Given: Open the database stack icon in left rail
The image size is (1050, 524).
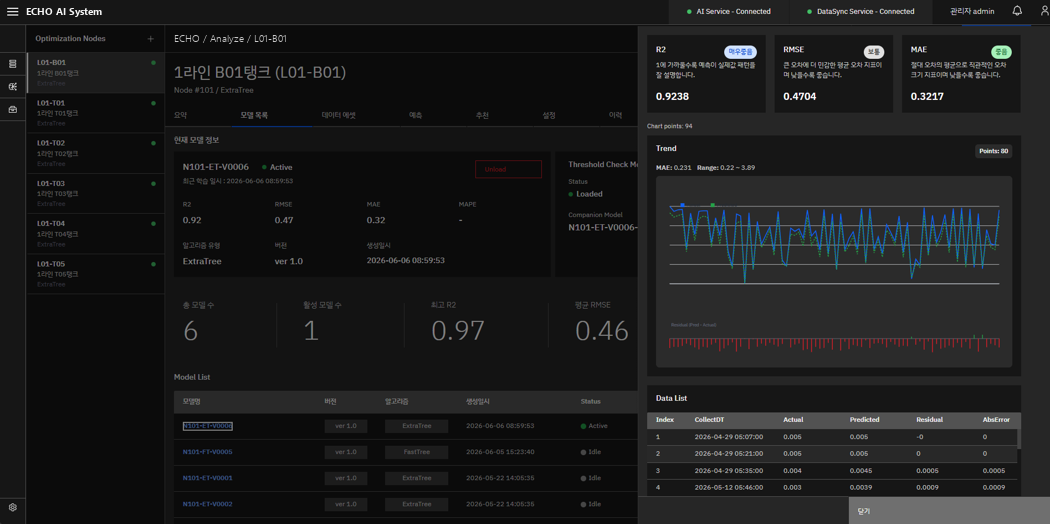Looking at the screenshot, I should (x=13, y=64).
